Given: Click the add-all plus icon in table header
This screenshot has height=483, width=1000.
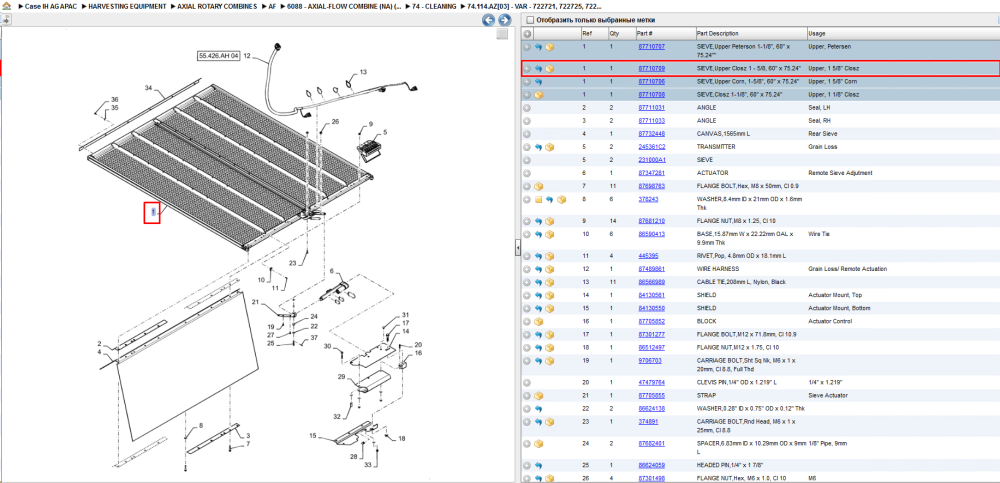Looking at the screenshot, I should [x=527, y=34].
